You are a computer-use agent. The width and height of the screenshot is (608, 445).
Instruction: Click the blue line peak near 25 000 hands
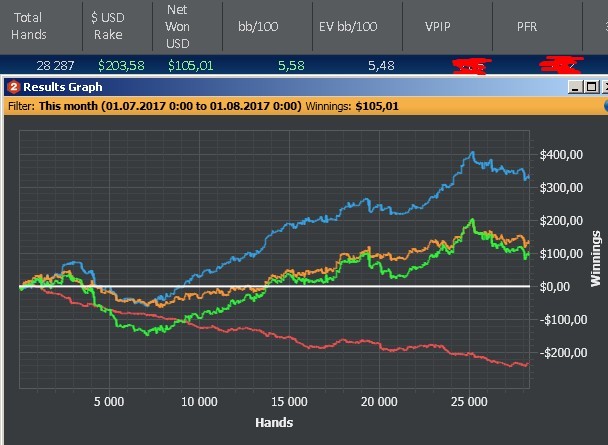pos(472,153)
